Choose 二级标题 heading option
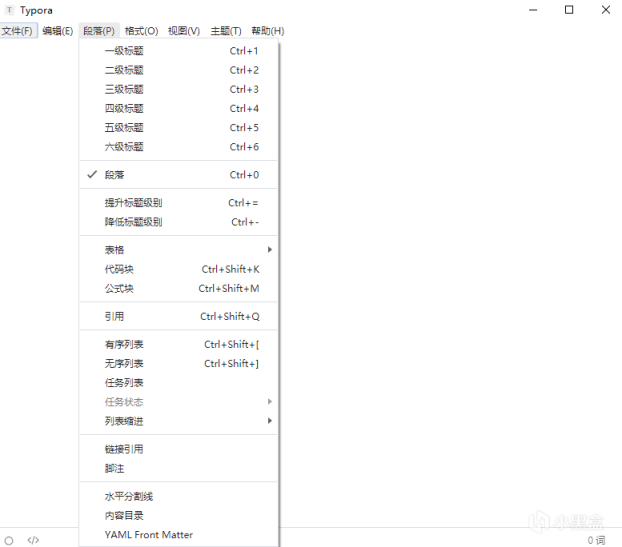 179,70
